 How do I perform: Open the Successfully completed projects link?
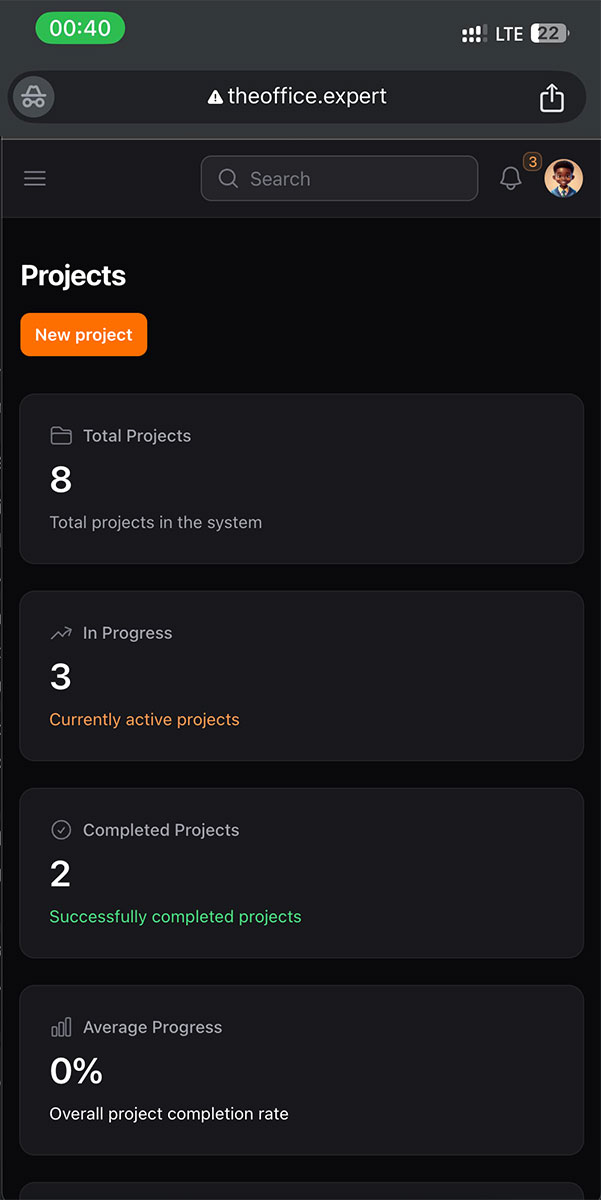pos(175,916)
